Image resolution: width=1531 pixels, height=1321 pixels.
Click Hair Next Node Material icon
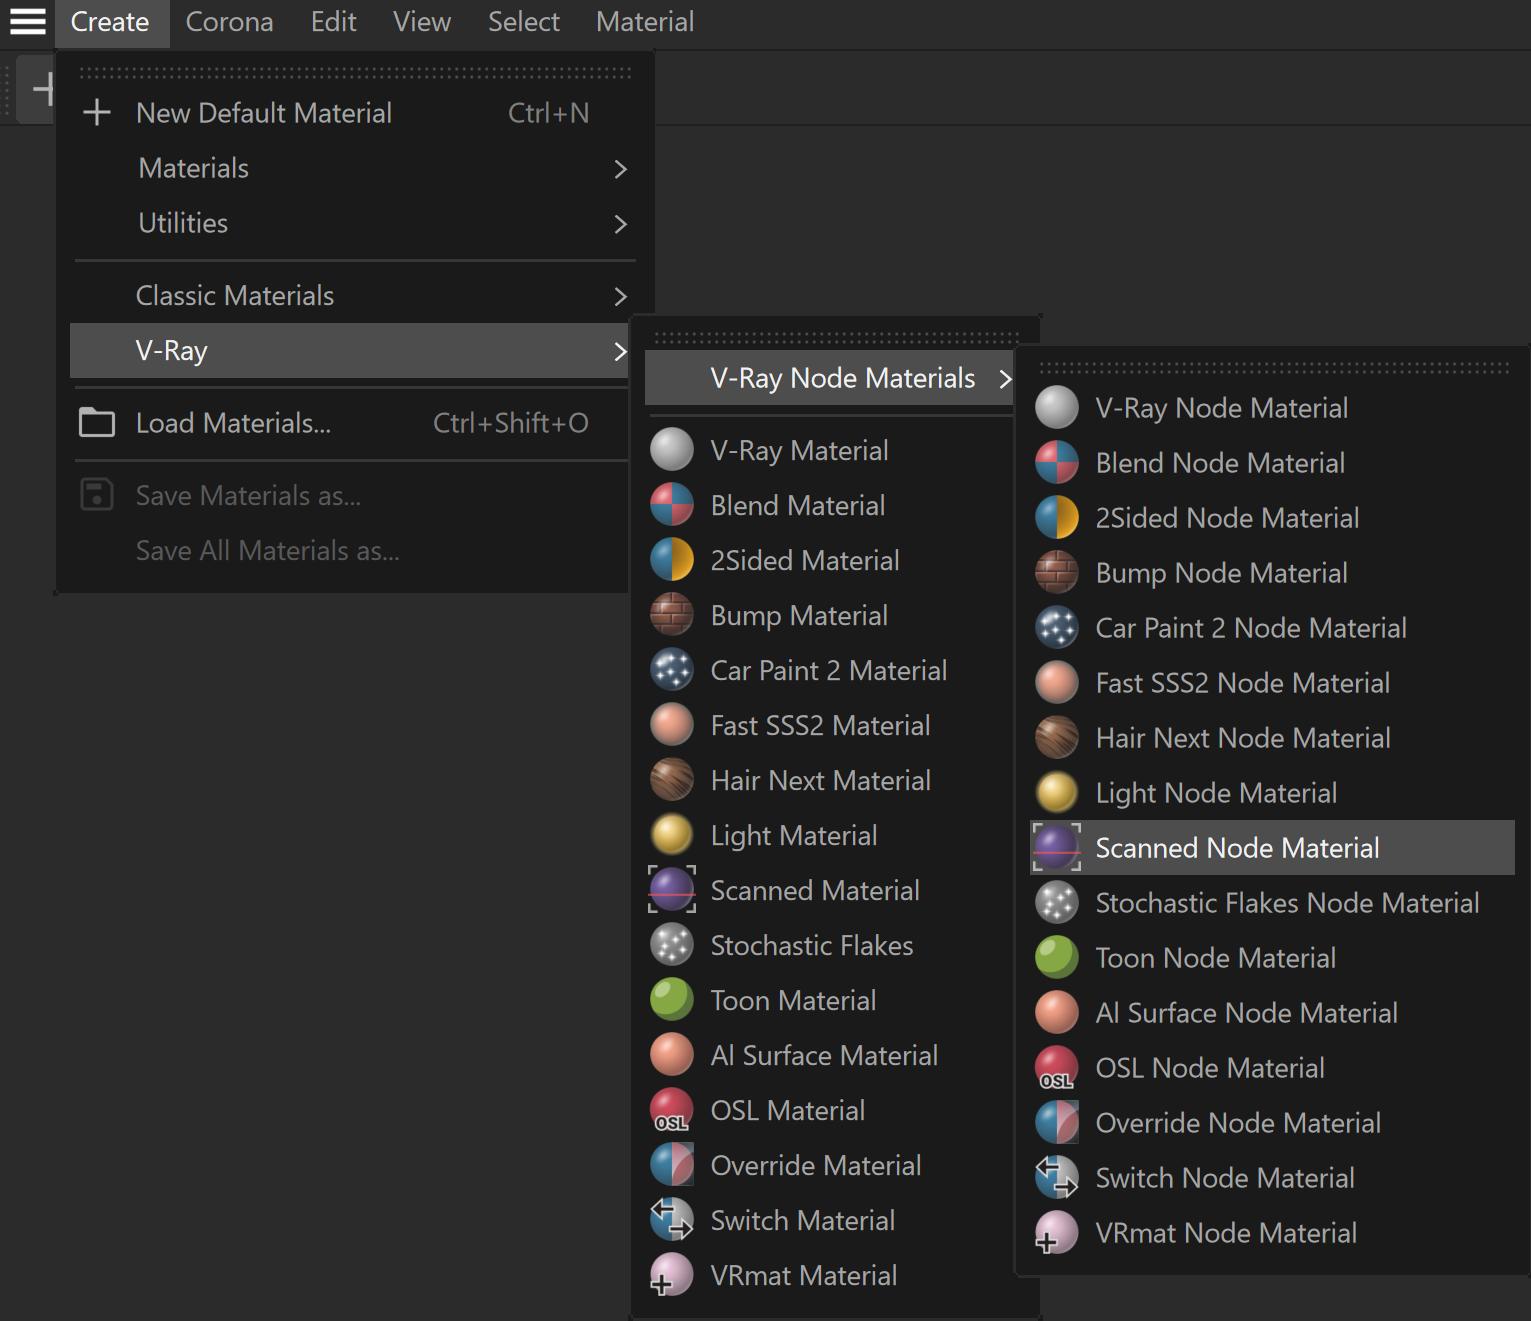(x=1057, y=738)
